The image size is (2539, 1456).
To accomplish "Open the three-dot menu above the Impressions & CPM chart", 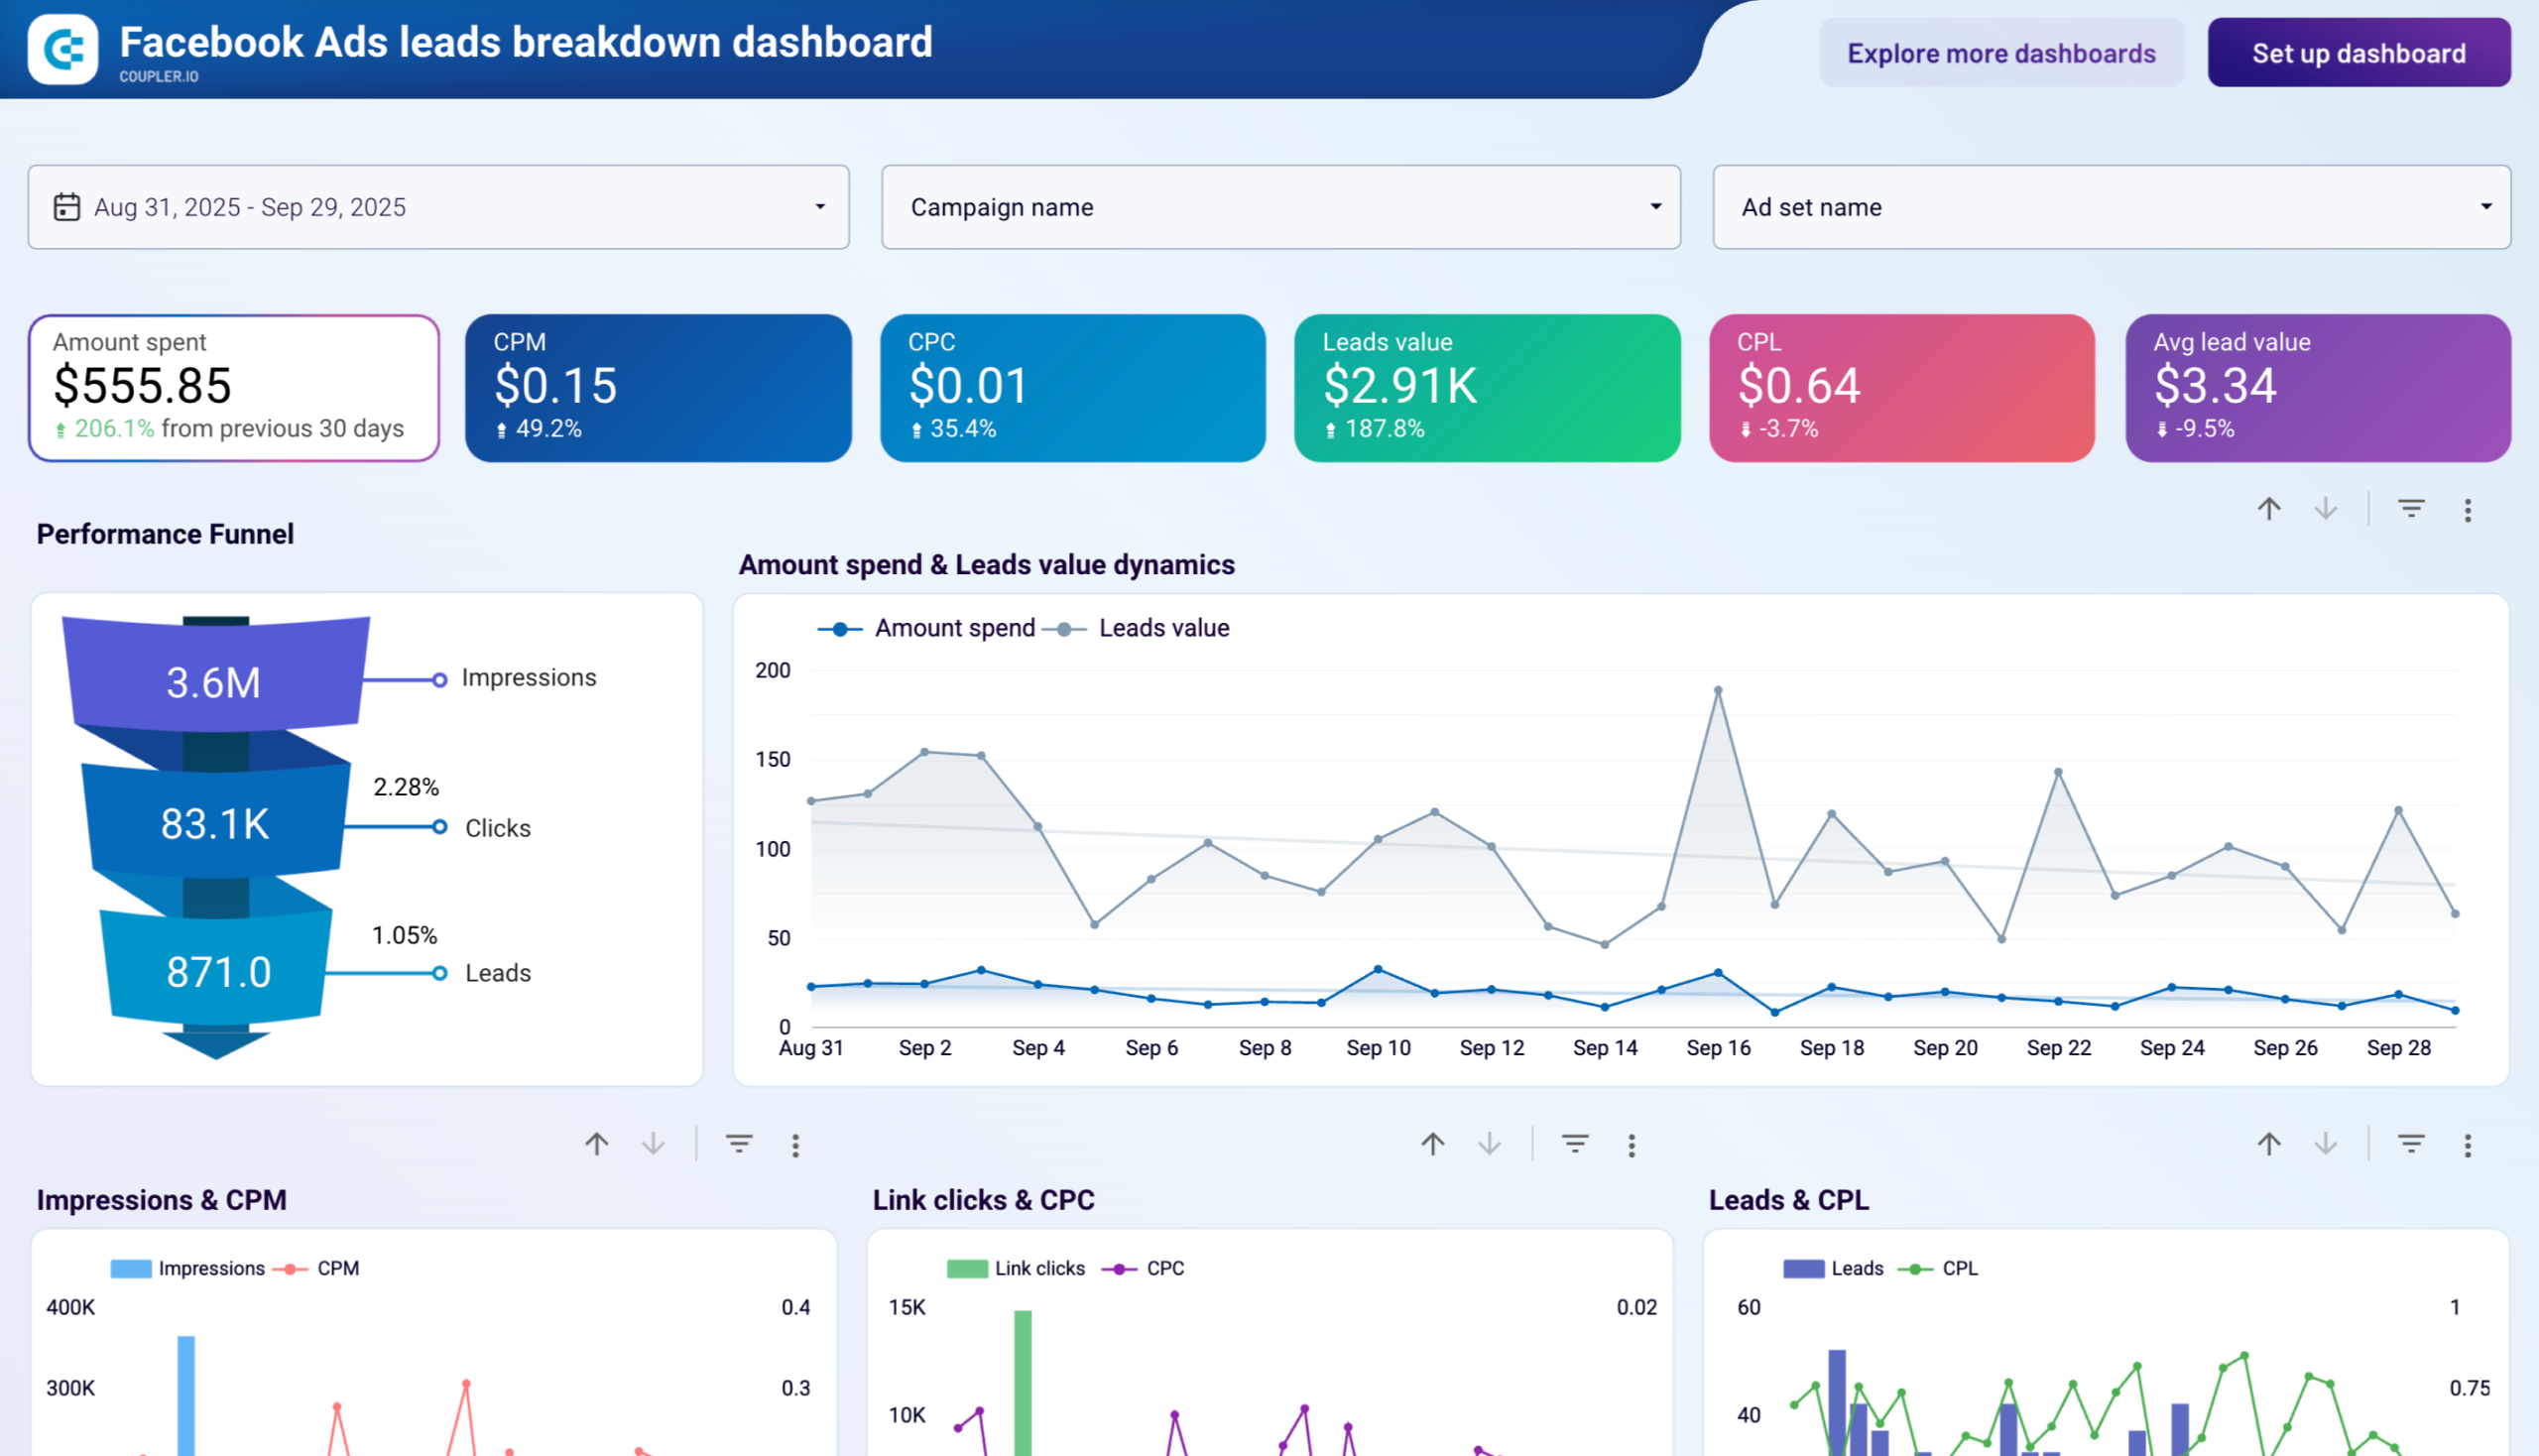I will click(x=796, y=1143).
